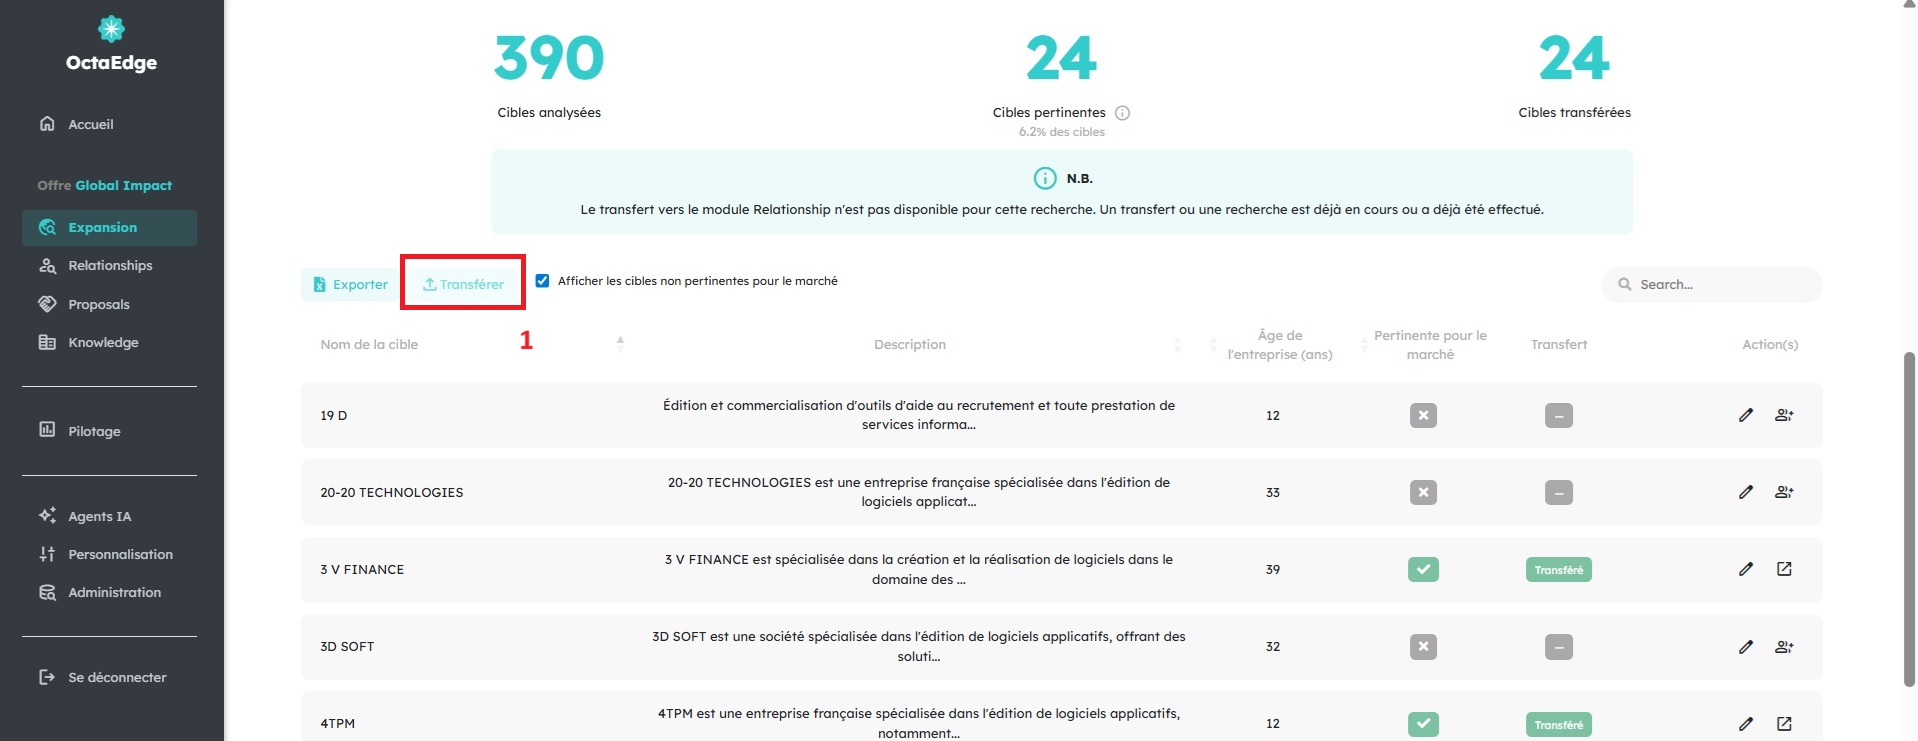Sort by Âge de l'entreprise column
1918x741 pixels.
[1213, 344]
